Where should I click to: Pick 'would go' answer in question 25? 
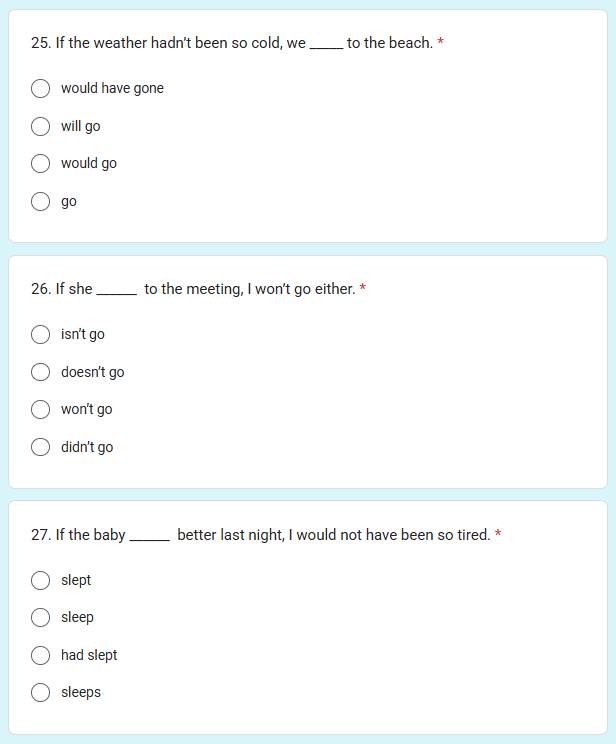(40, 164)
